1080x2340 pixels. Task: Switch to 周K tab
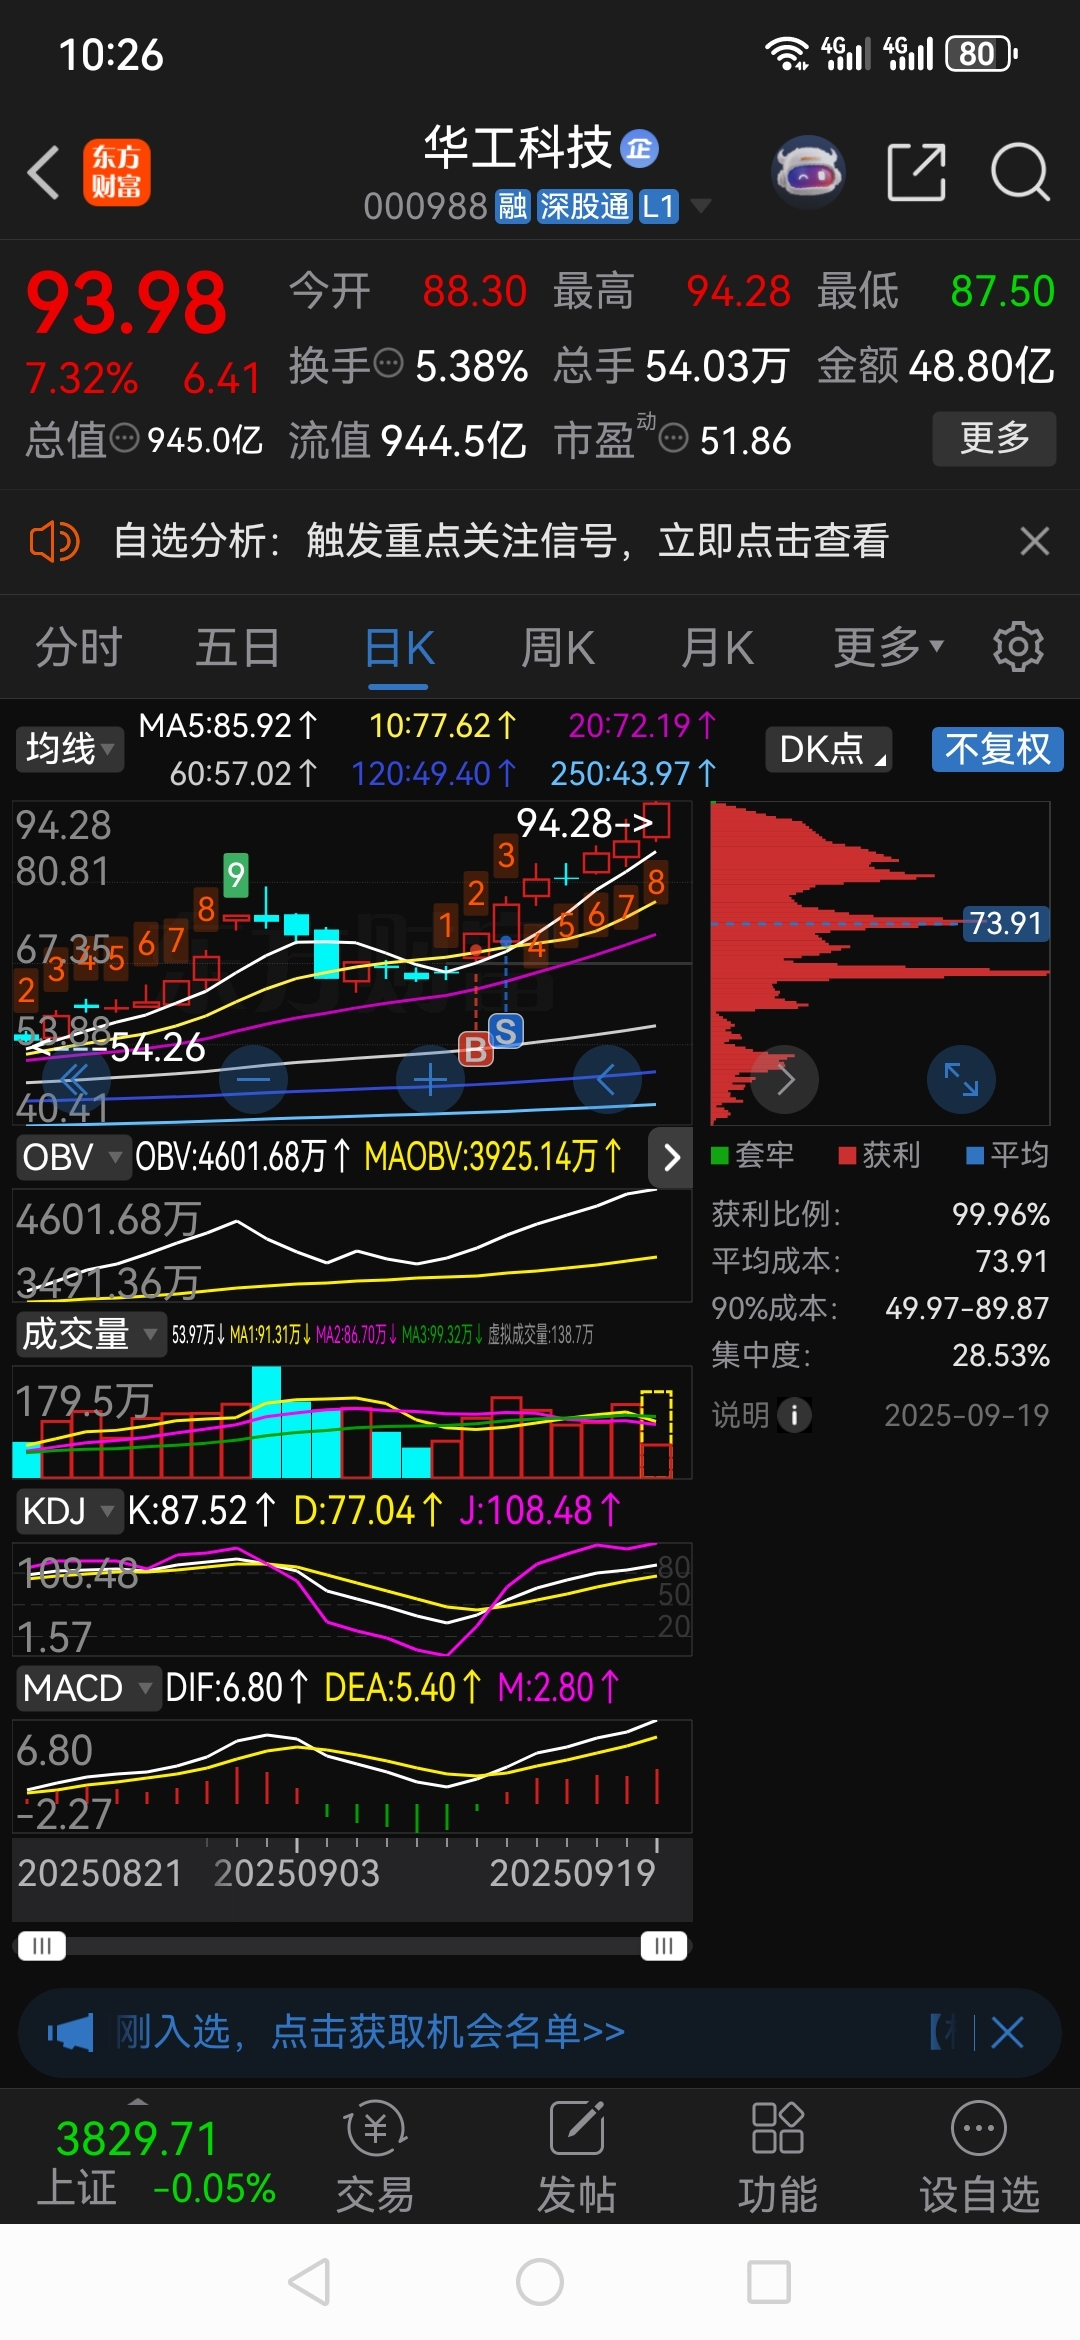(x=558, y=647)
